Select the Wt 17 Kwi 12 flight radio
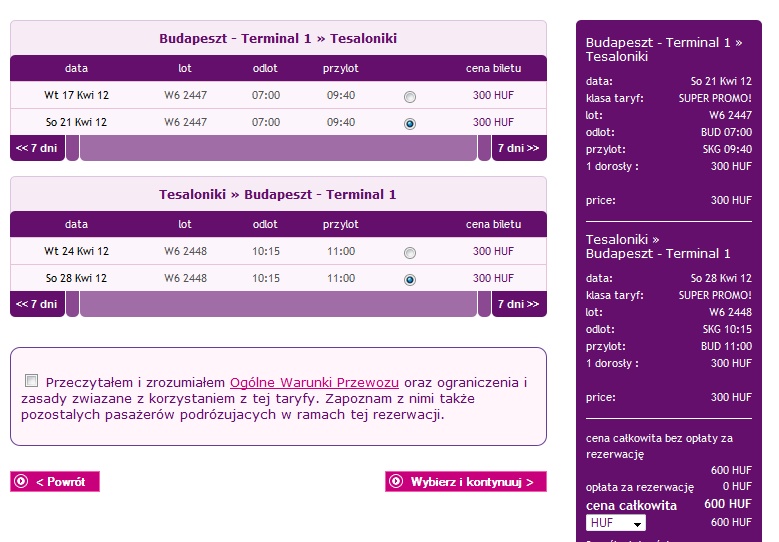The width and height of the screenshot is (779, 542). pyautogui.click(x=410, y=97)
